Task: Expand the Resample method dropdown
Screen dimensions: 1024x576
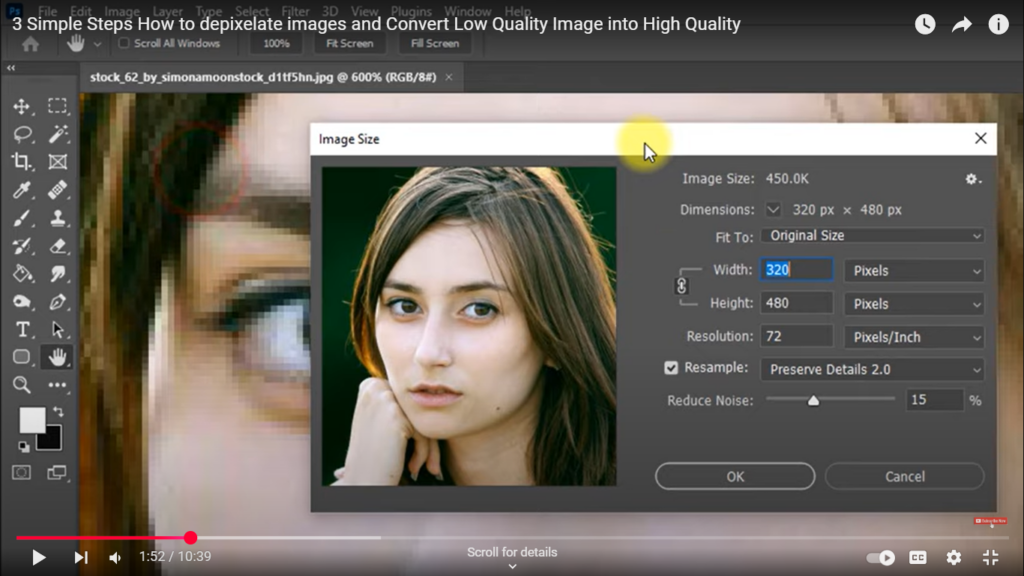Action: click(872, 369)
